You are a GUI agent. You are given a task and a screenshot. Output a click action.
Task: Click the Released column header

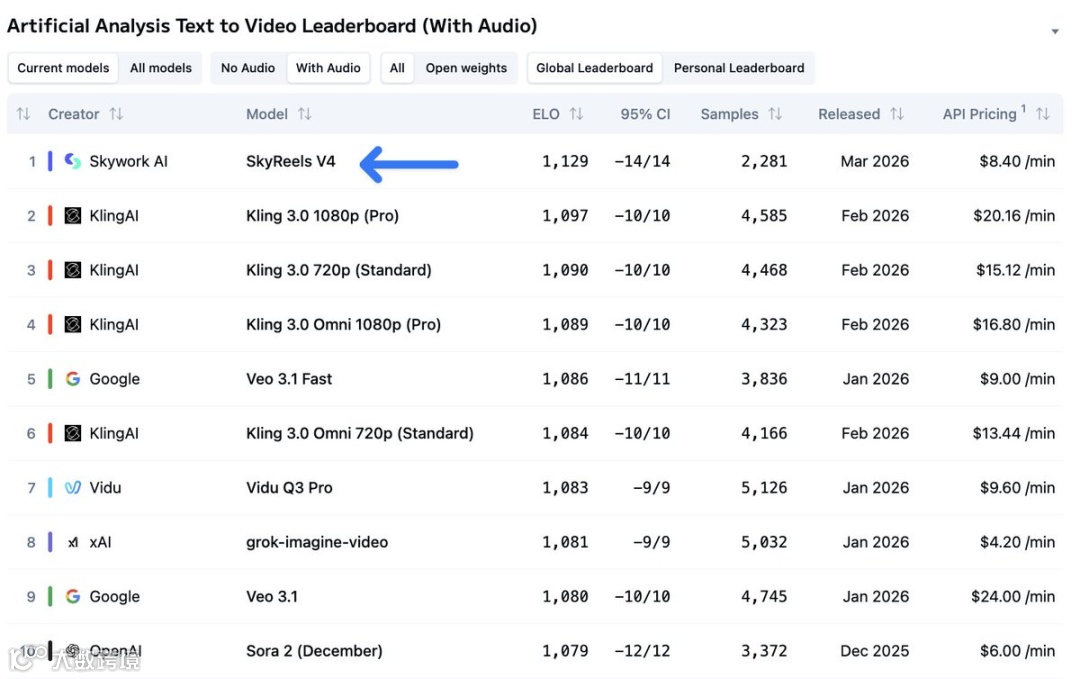pyautogui.click(x=849, y=114)
